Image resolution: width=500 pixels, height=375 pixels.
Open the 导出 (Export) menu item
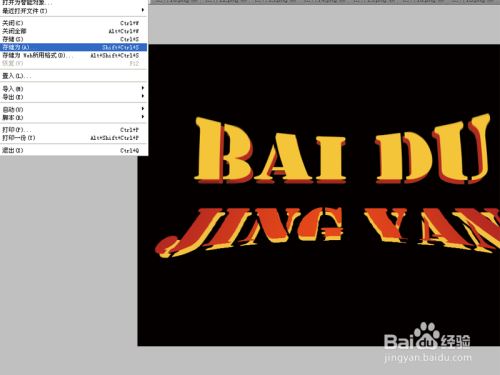74,97
